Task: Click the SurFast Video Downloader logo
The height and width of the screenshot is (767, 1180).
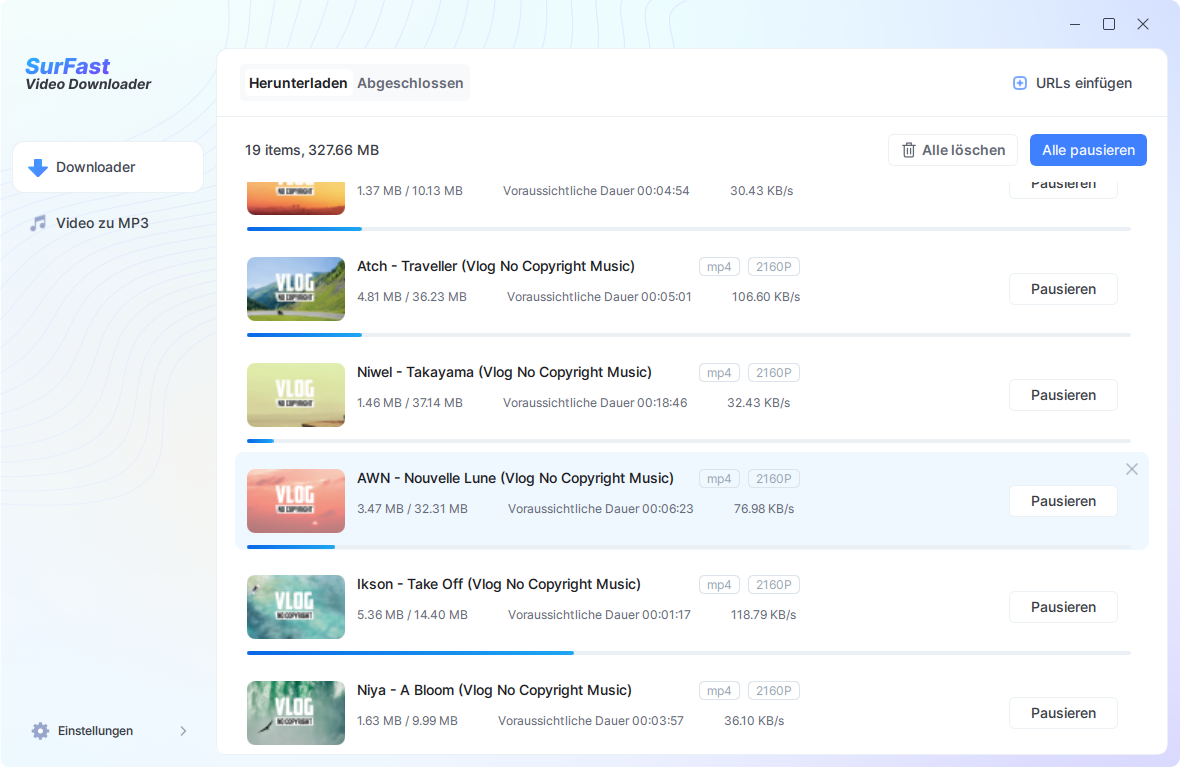Action: [x=88, y=75]
